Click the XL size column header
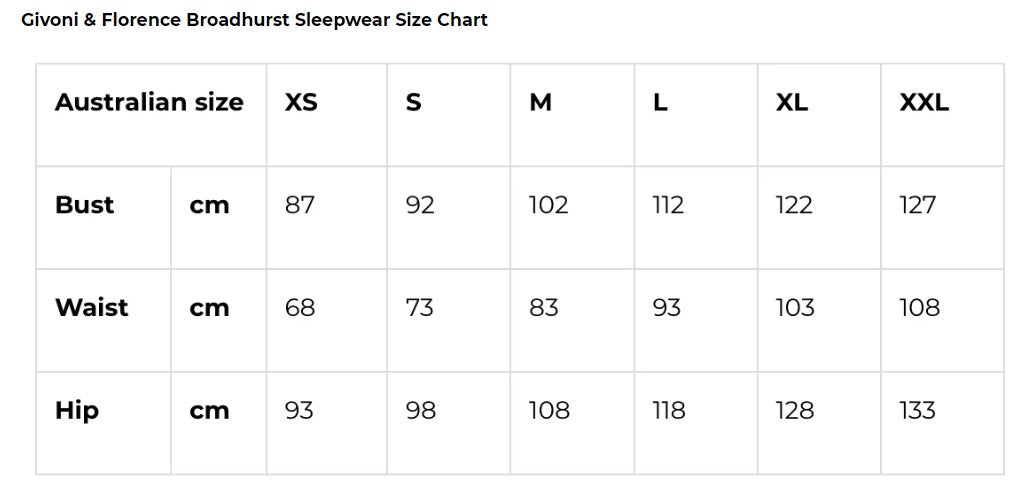Screen dimensions: 1030x493 [x=791, y=102]
